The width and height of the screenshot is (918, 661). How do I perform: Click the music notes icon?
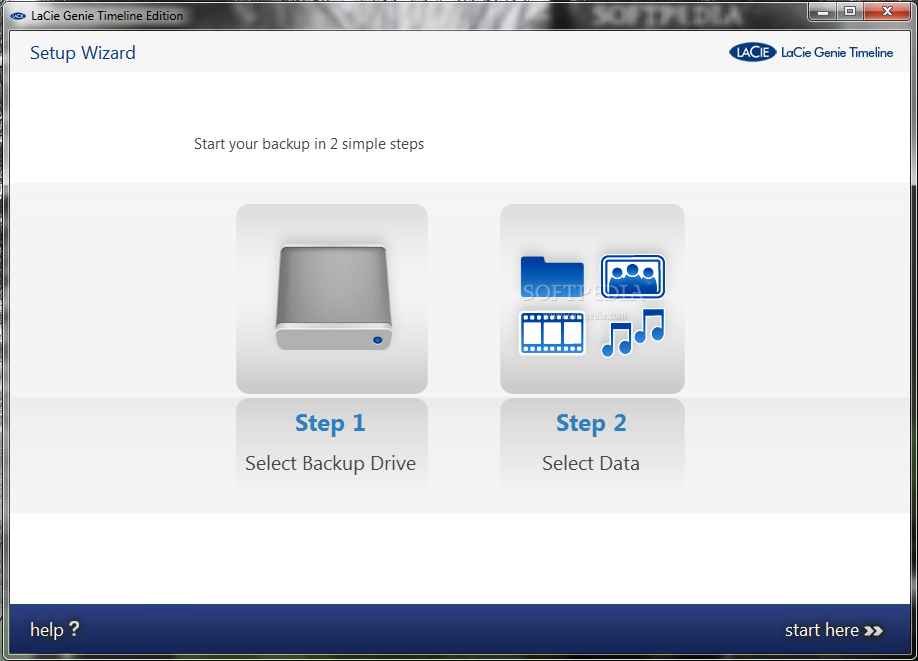[x=633, y=333]
